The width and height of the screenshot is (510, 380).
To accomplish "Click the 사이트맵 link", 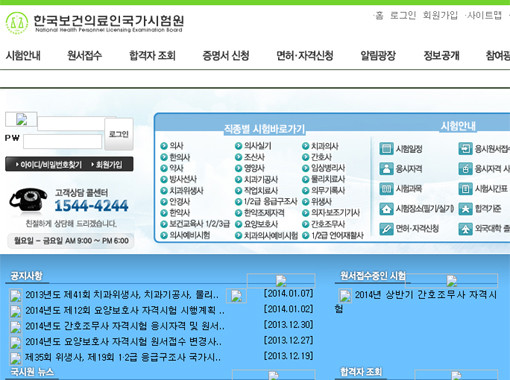I will (484, 15).
